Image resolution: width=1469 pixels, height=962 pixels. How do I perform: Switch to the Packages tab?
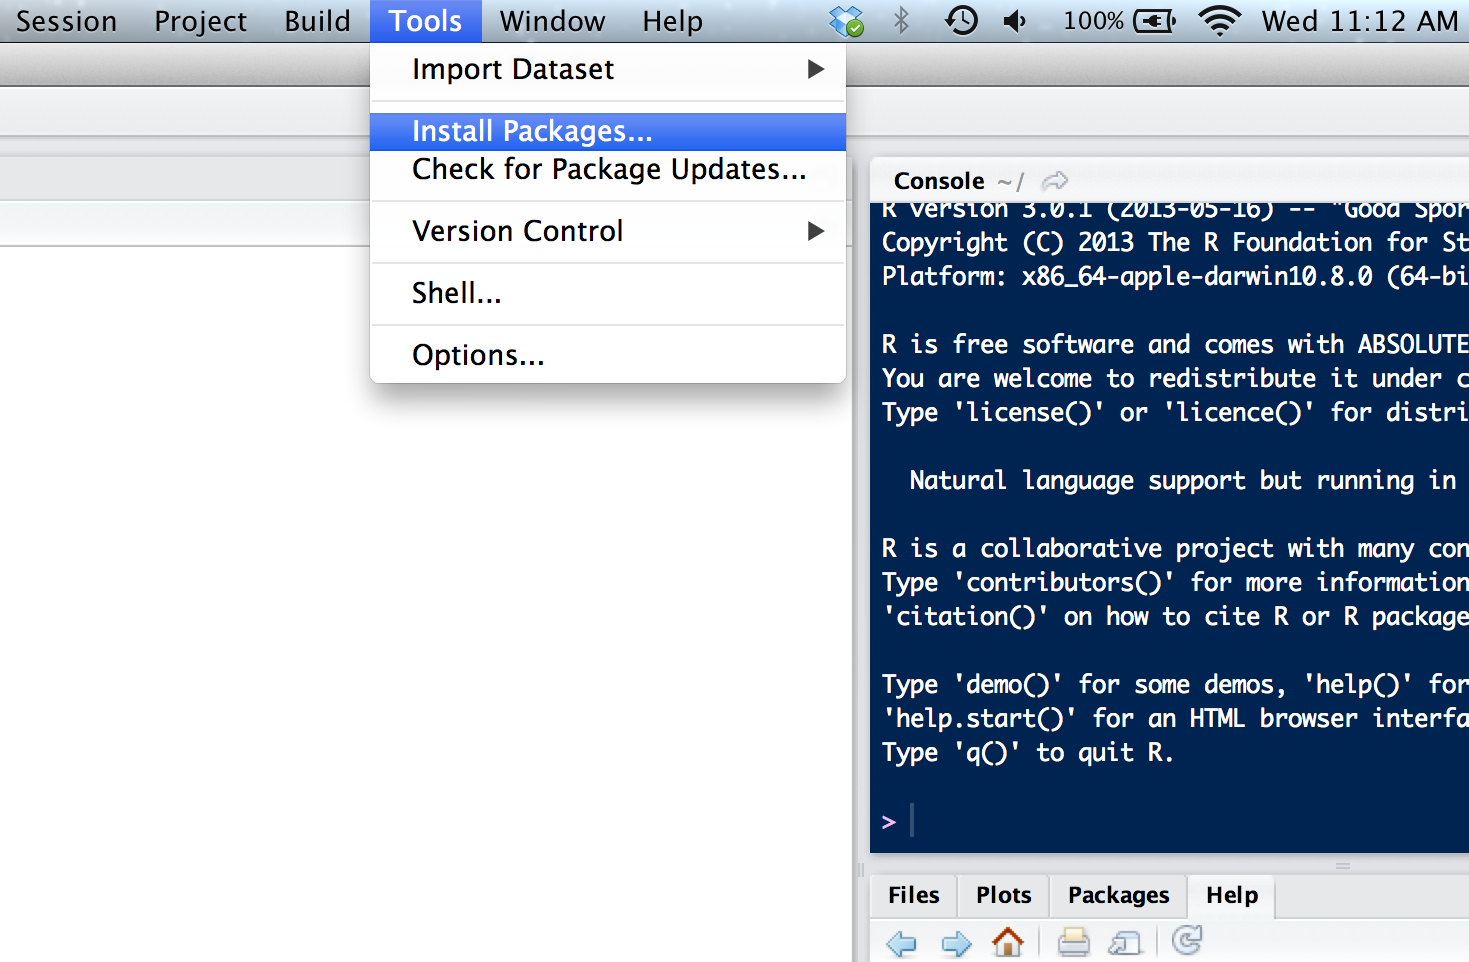tap(1117, 895)
